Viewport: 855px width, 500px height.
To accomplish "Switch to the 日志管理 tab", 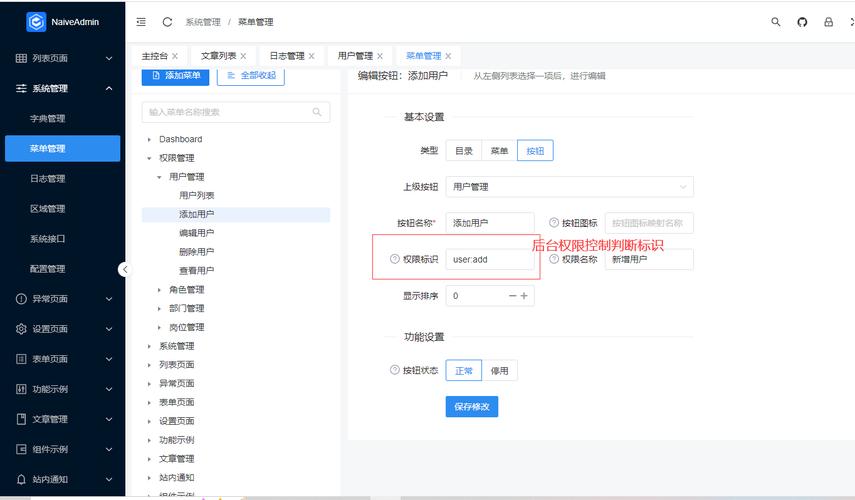I will (292, 56).
